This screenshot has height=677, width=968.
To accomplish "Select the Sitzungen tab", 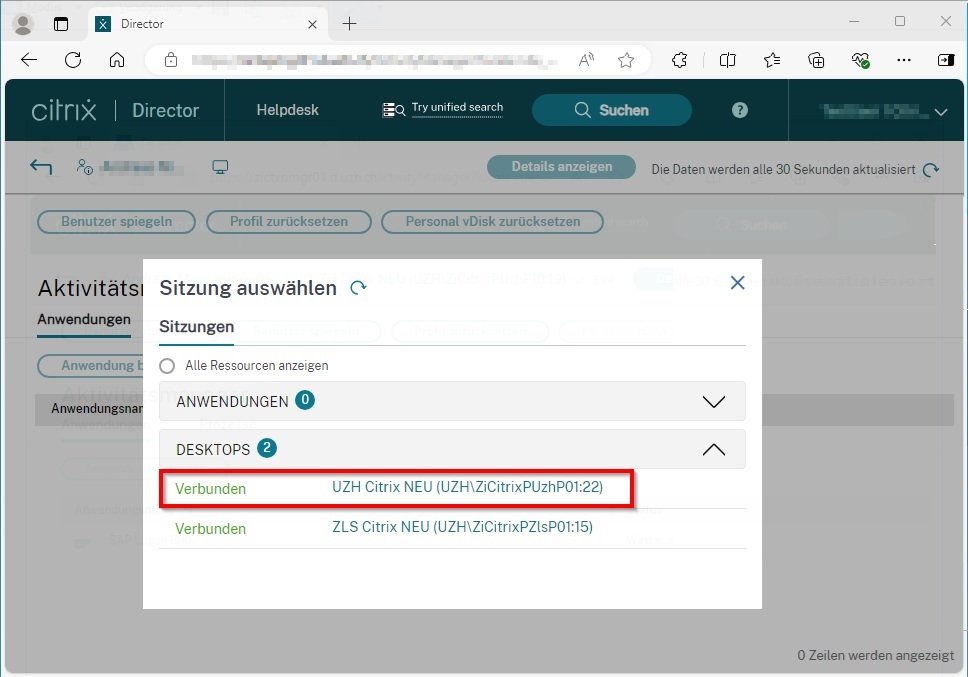I will [196, 327].
